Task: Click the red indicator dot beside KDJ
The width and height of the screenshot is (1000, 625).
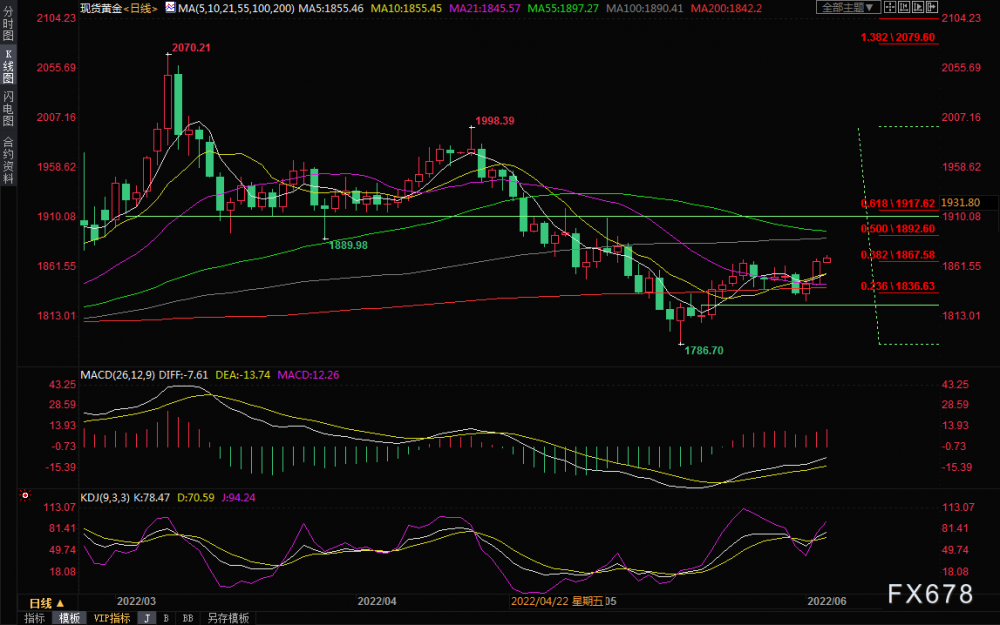Action: coord(26,494)
